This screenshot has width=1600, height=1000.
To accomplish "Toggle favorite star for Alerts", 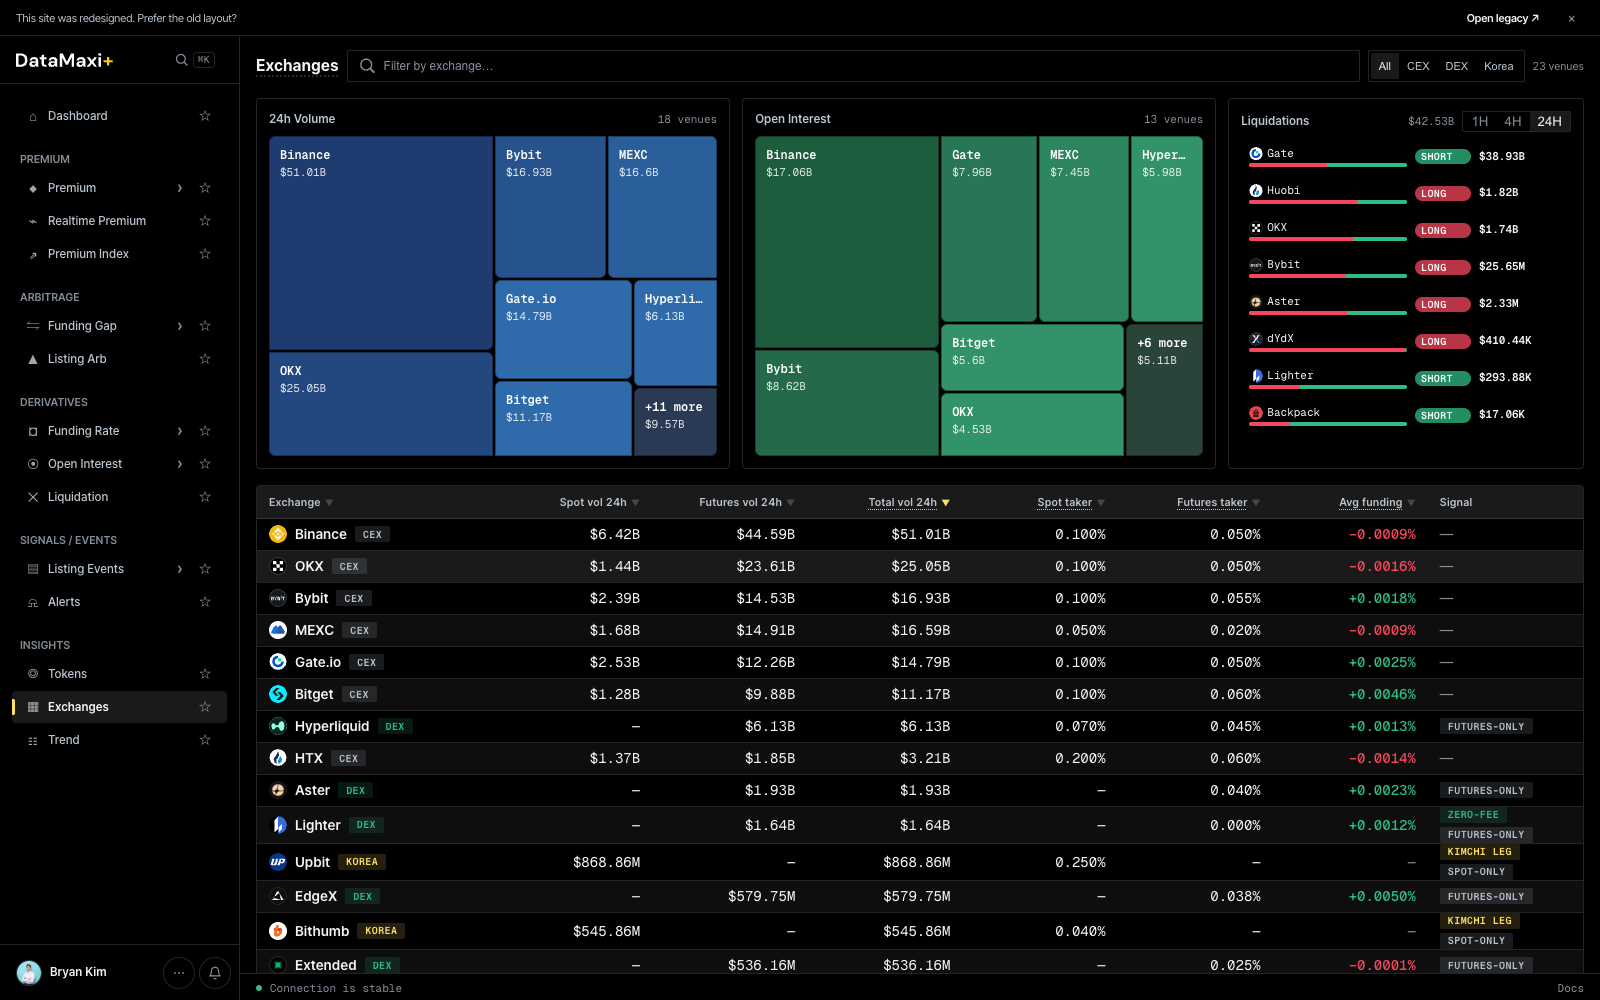I will click(205, 602).
